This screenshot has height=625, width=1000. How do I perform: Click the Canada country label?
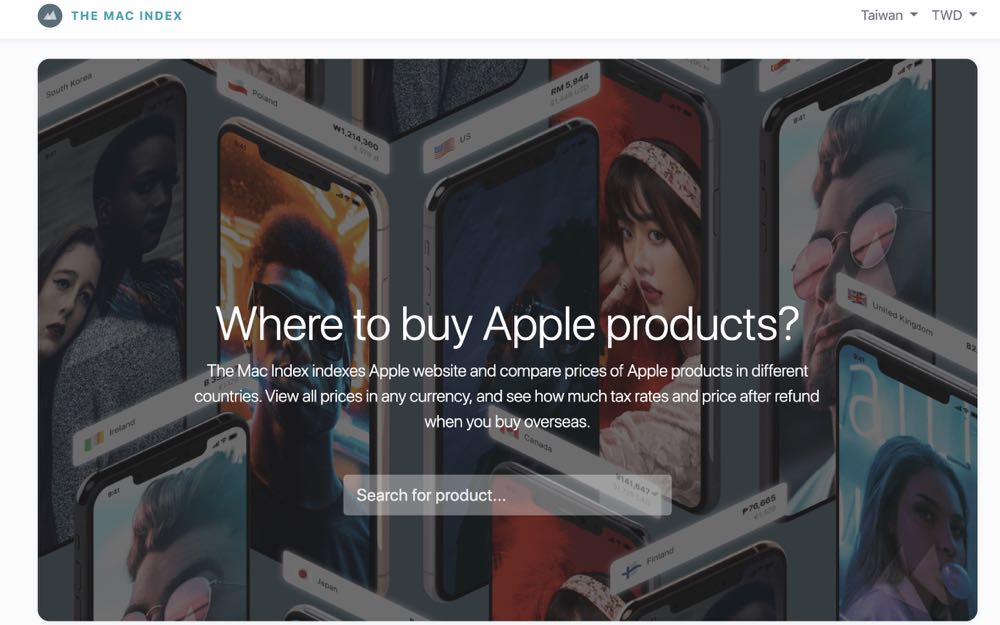click(x=538, y=442)
